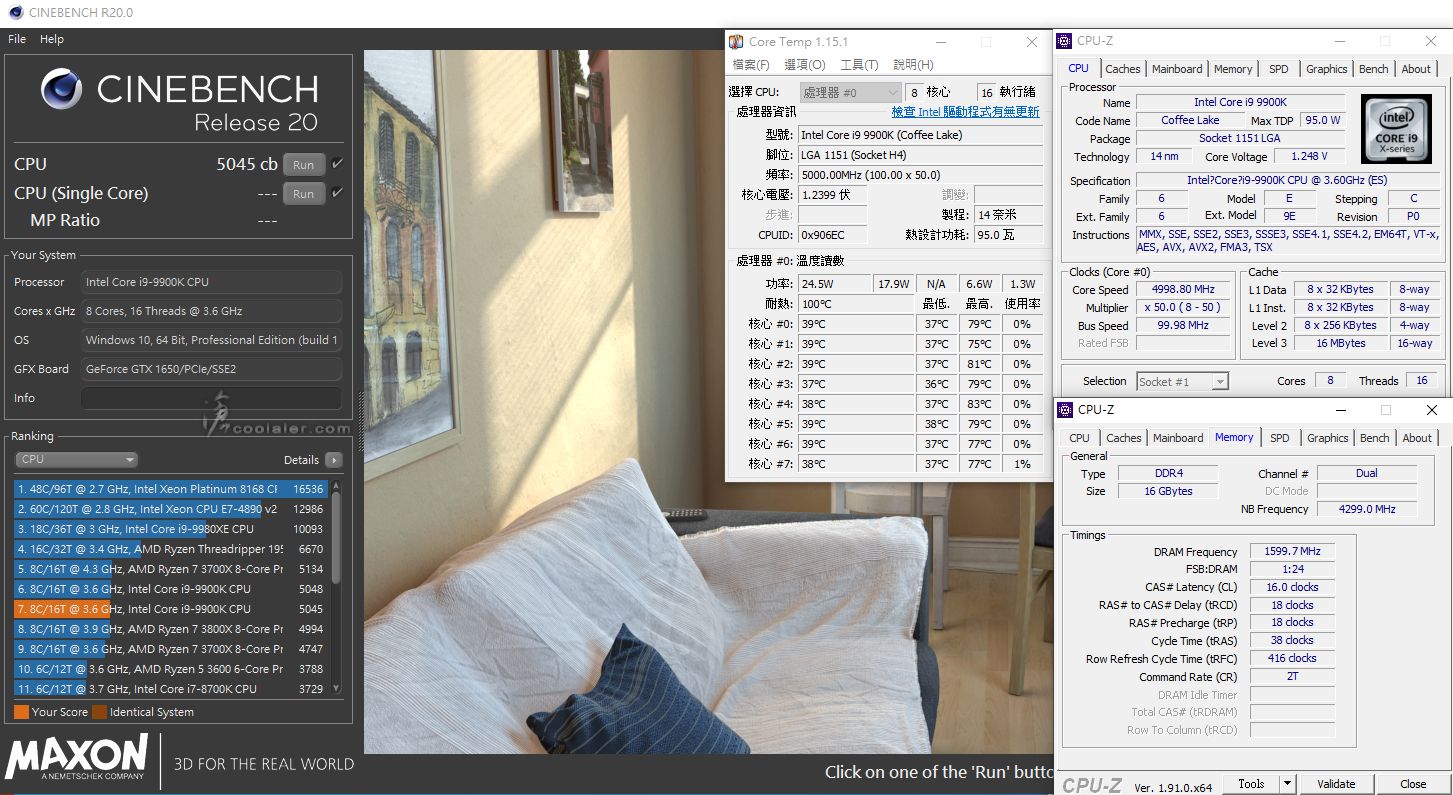
Task: Open Core Temp 選項(O) menu
Action: pyautogui.click(x=805, y=65)
